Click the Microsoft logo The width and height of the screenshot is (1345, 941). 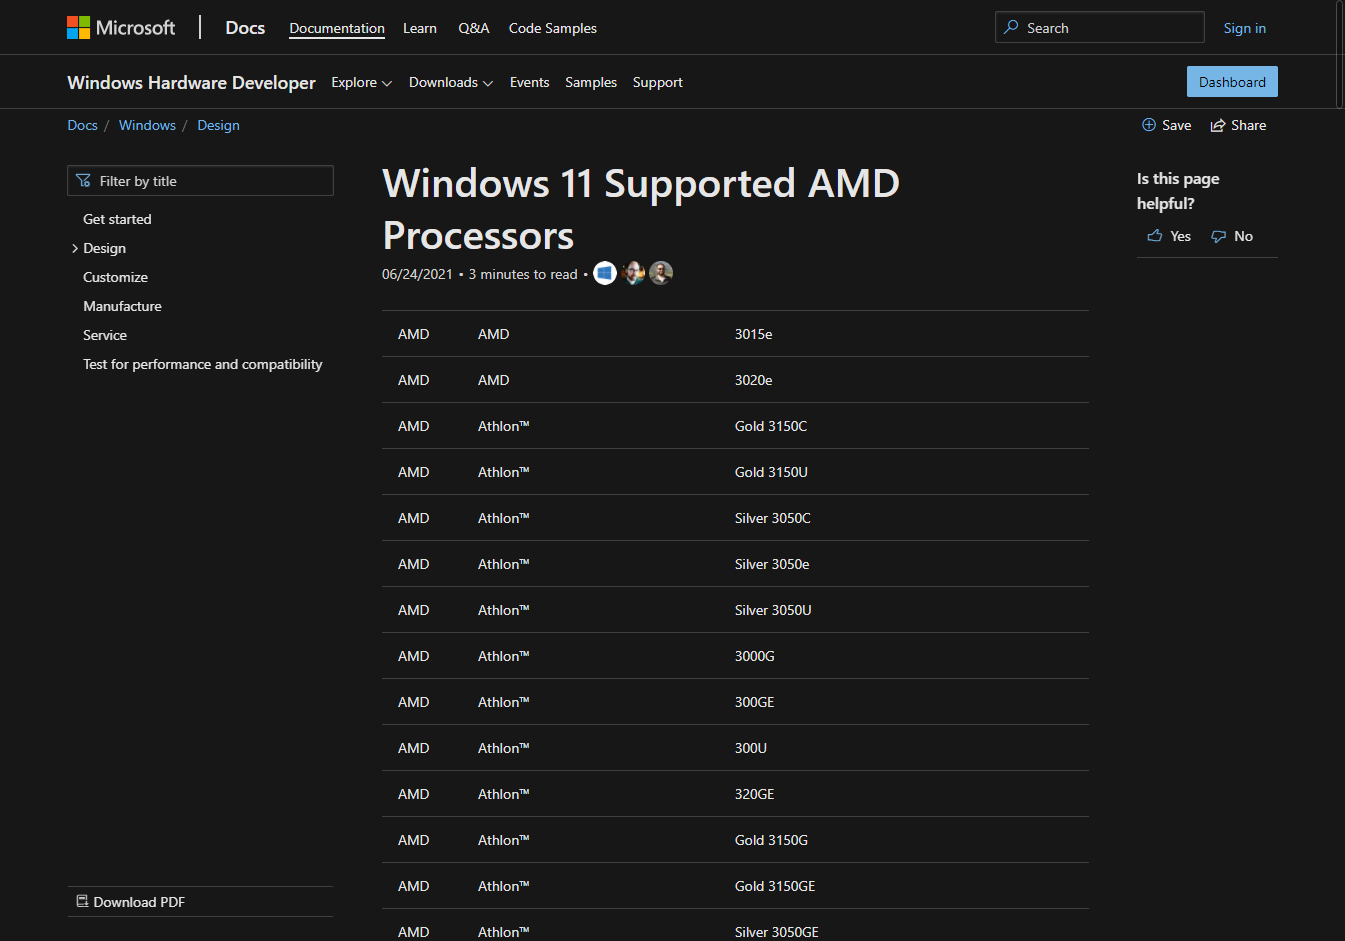point(121,28)
